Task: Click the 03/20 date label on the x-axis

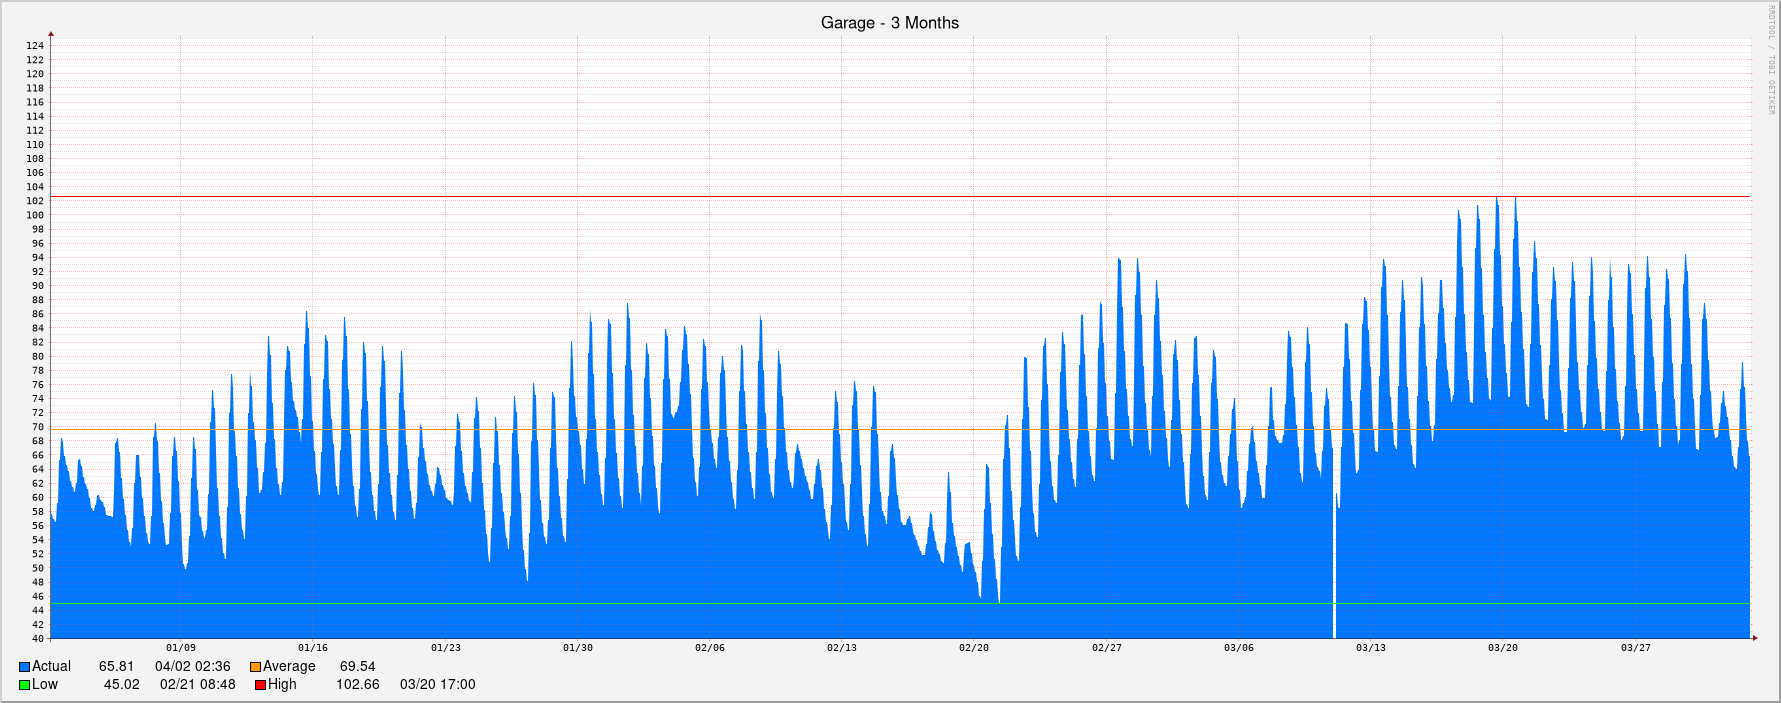Action: (x=1502, y=648)
